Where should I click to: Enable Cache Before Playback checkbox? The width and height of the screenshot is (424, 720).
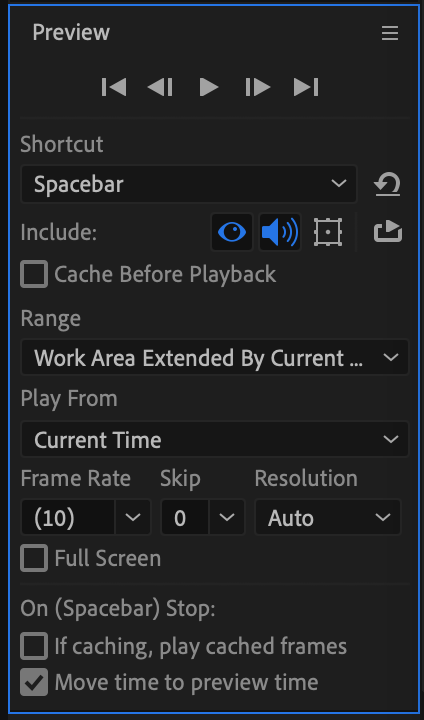[x=34, y=274]
